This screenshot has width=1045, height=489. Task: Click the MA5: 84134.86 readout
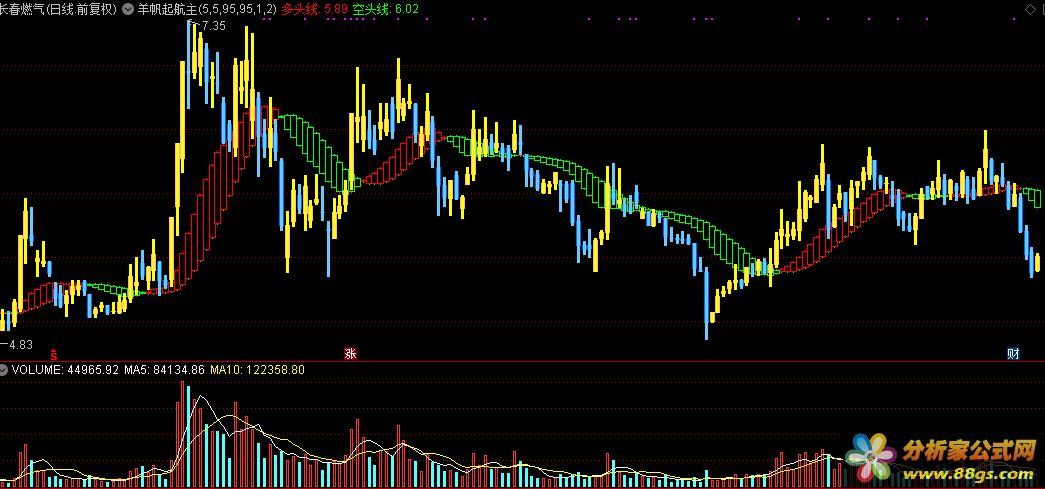click(x=164, y=370)
